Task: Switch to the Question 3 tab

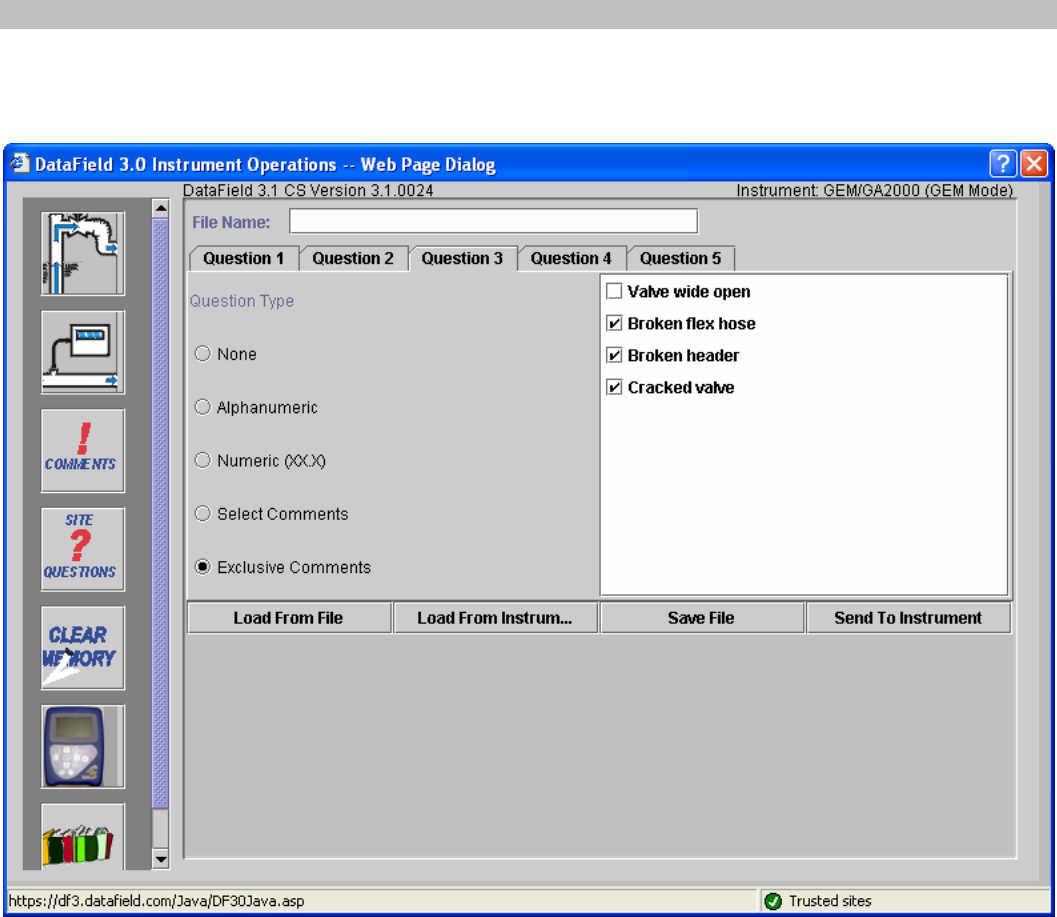Action: click(462, 258)
